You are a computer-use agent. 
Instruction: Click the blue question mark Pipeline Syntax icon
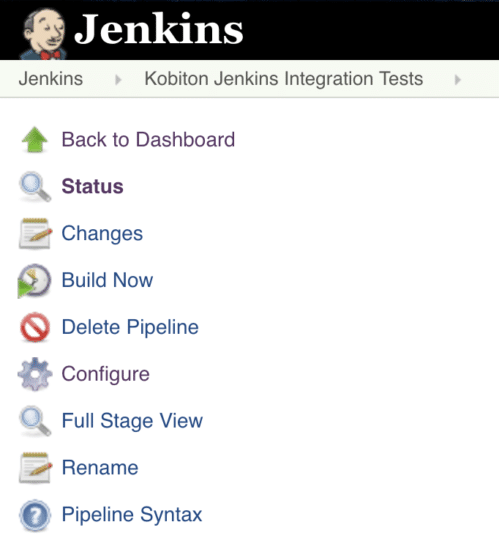pyautogui.click(x=35, y=515)
